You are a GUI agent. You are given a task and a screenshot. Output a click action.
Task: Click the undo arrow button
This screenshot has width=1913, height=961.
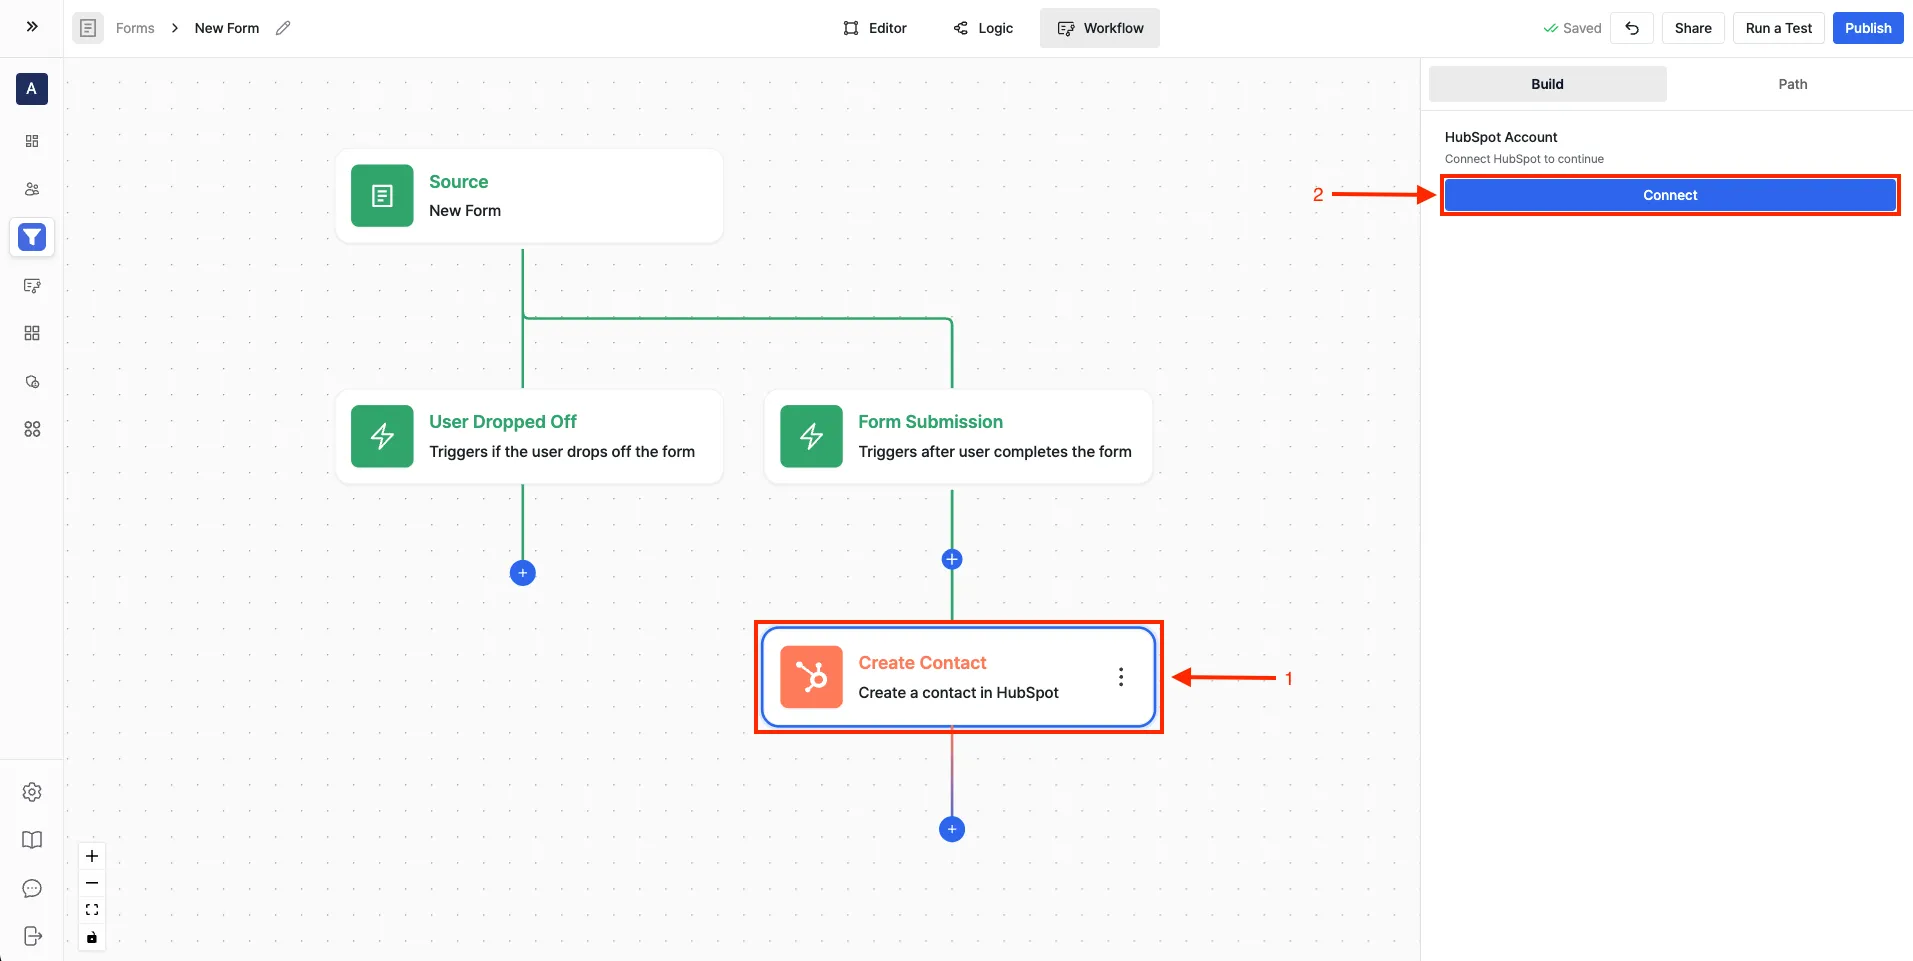coord(1632,28)
